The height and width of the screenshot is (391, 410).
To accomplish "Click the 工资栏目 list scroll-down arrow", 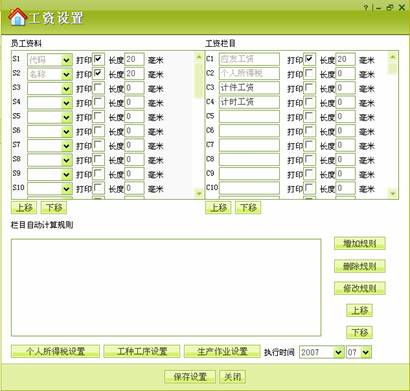I will [x=393, y=193].
